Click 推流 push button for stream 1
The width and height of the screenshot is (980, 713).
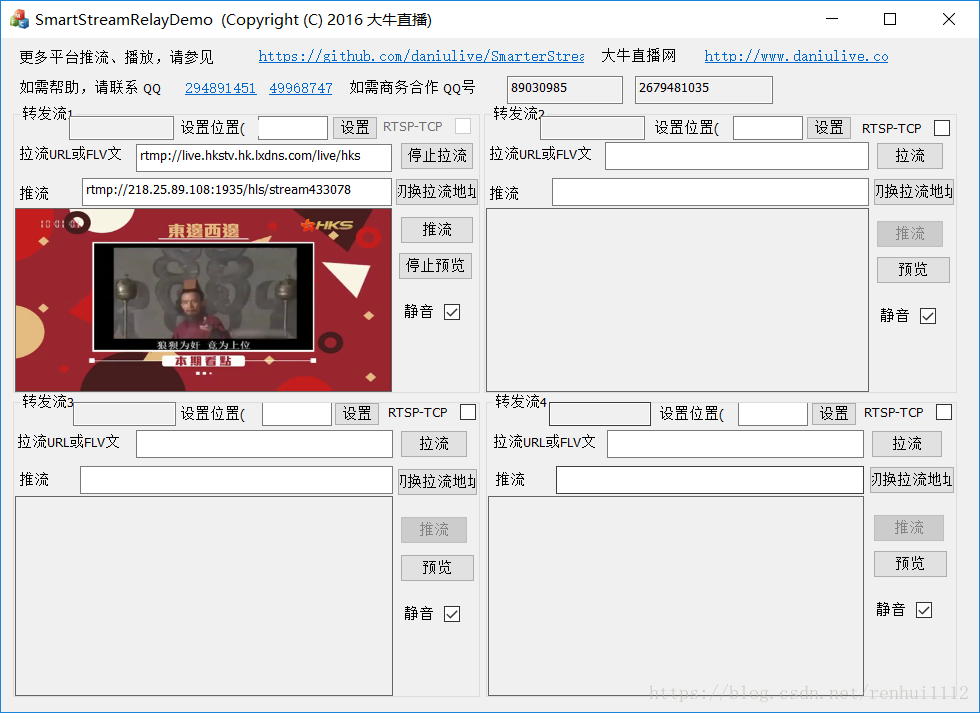coord(436,230)
